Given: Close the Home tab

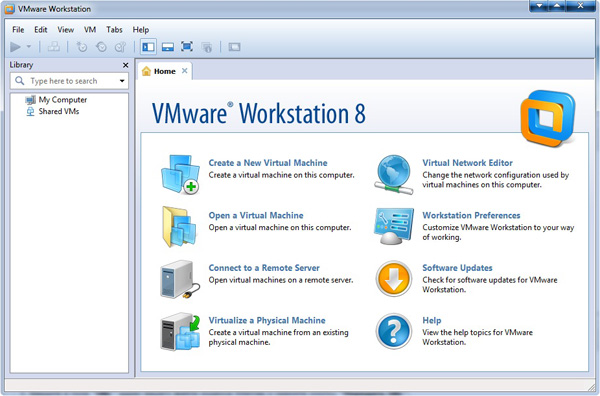Looking at the screenshot, I should coord(184,71).
